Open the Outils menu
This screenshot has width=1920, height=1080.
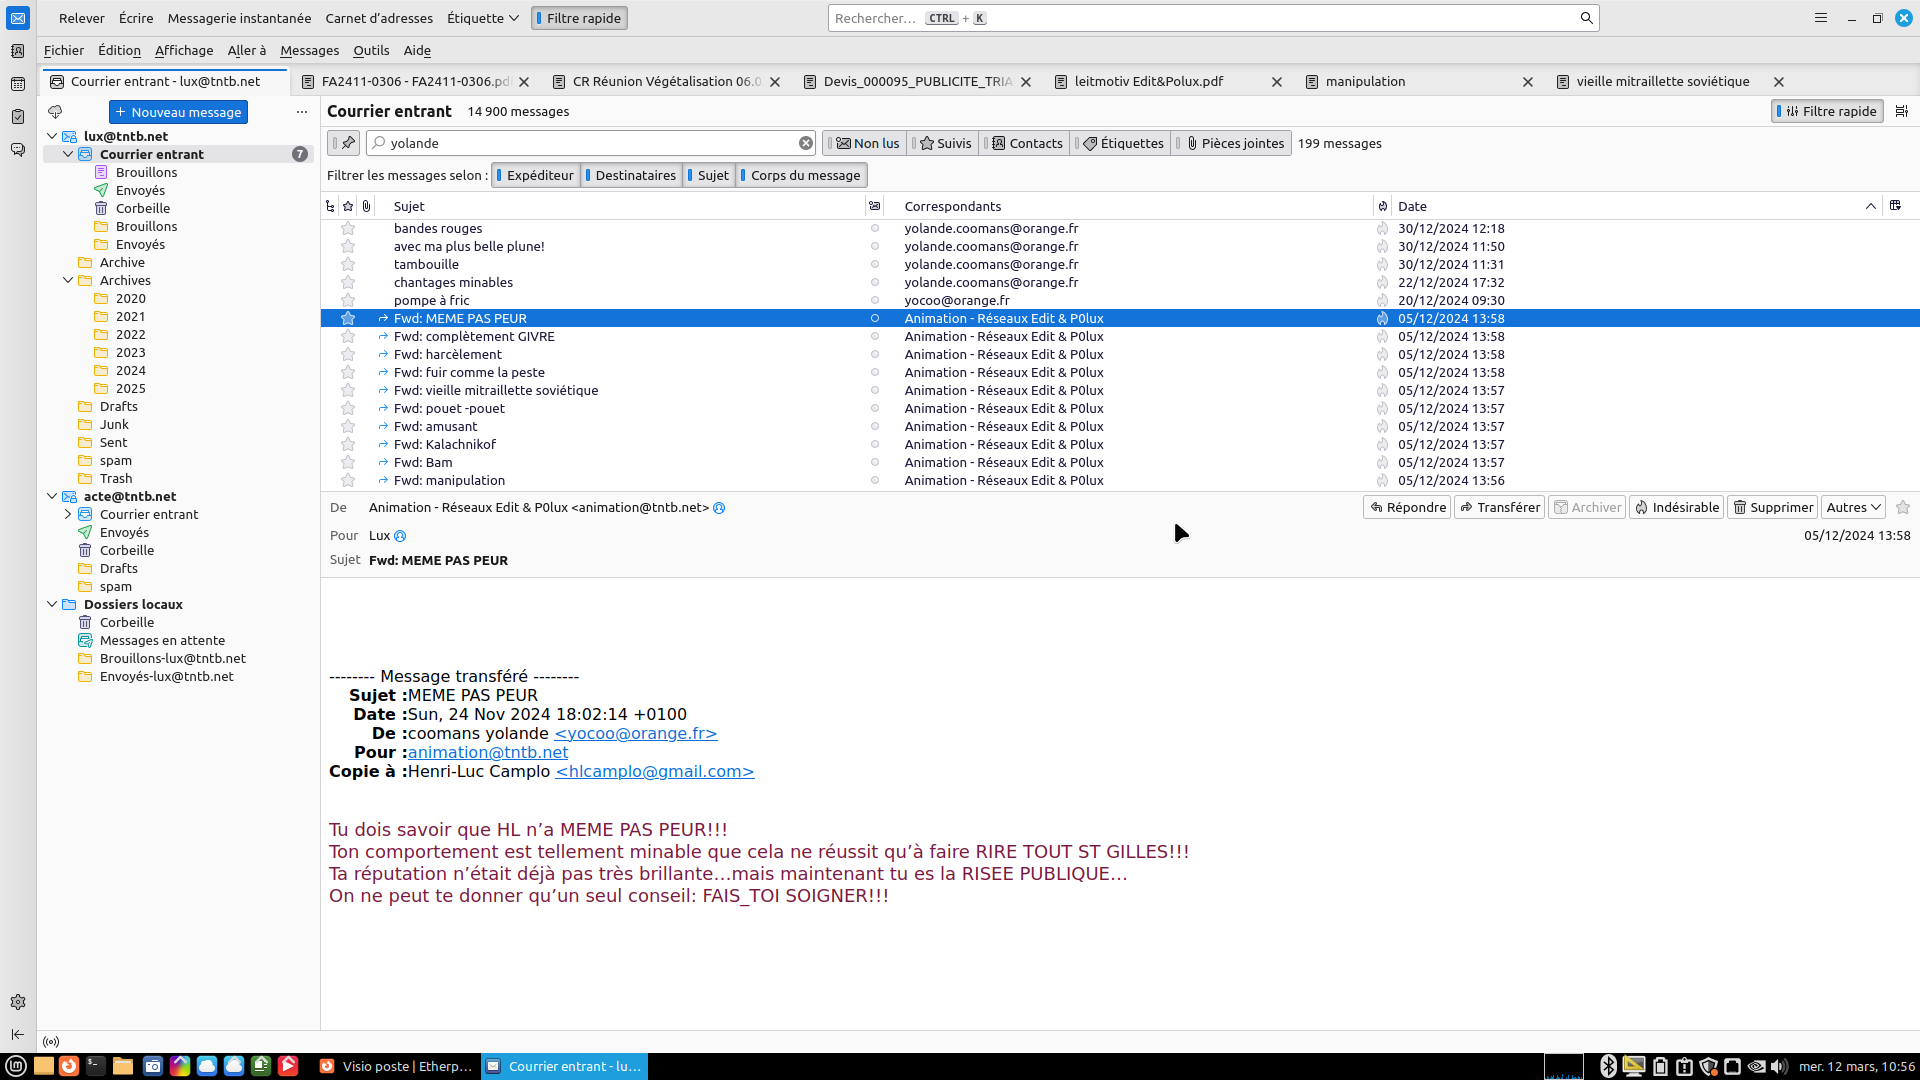click(371, 50)
